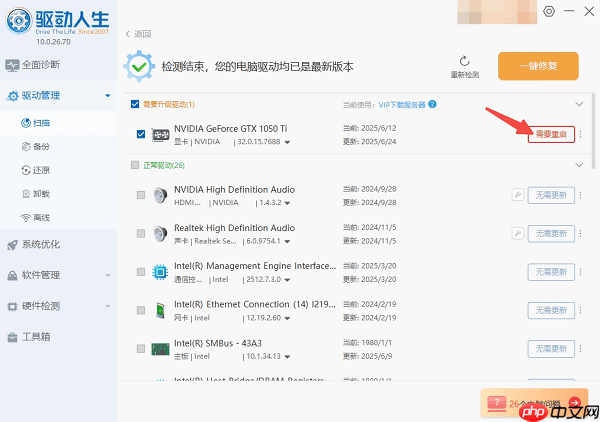Click the 重新检测 rescan icon
Viewport: 600px width, 422px height.
point(465,61)
